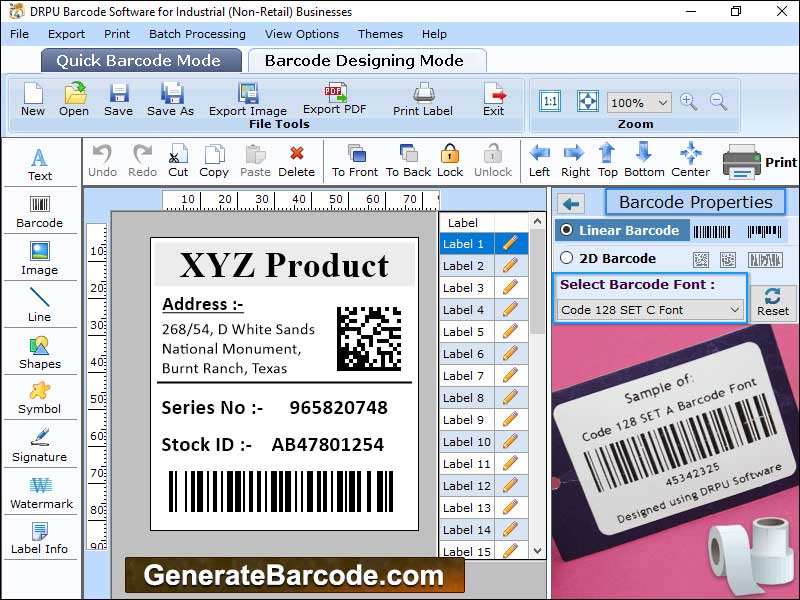
Task: Open the Signature tool
Action: 39,443
